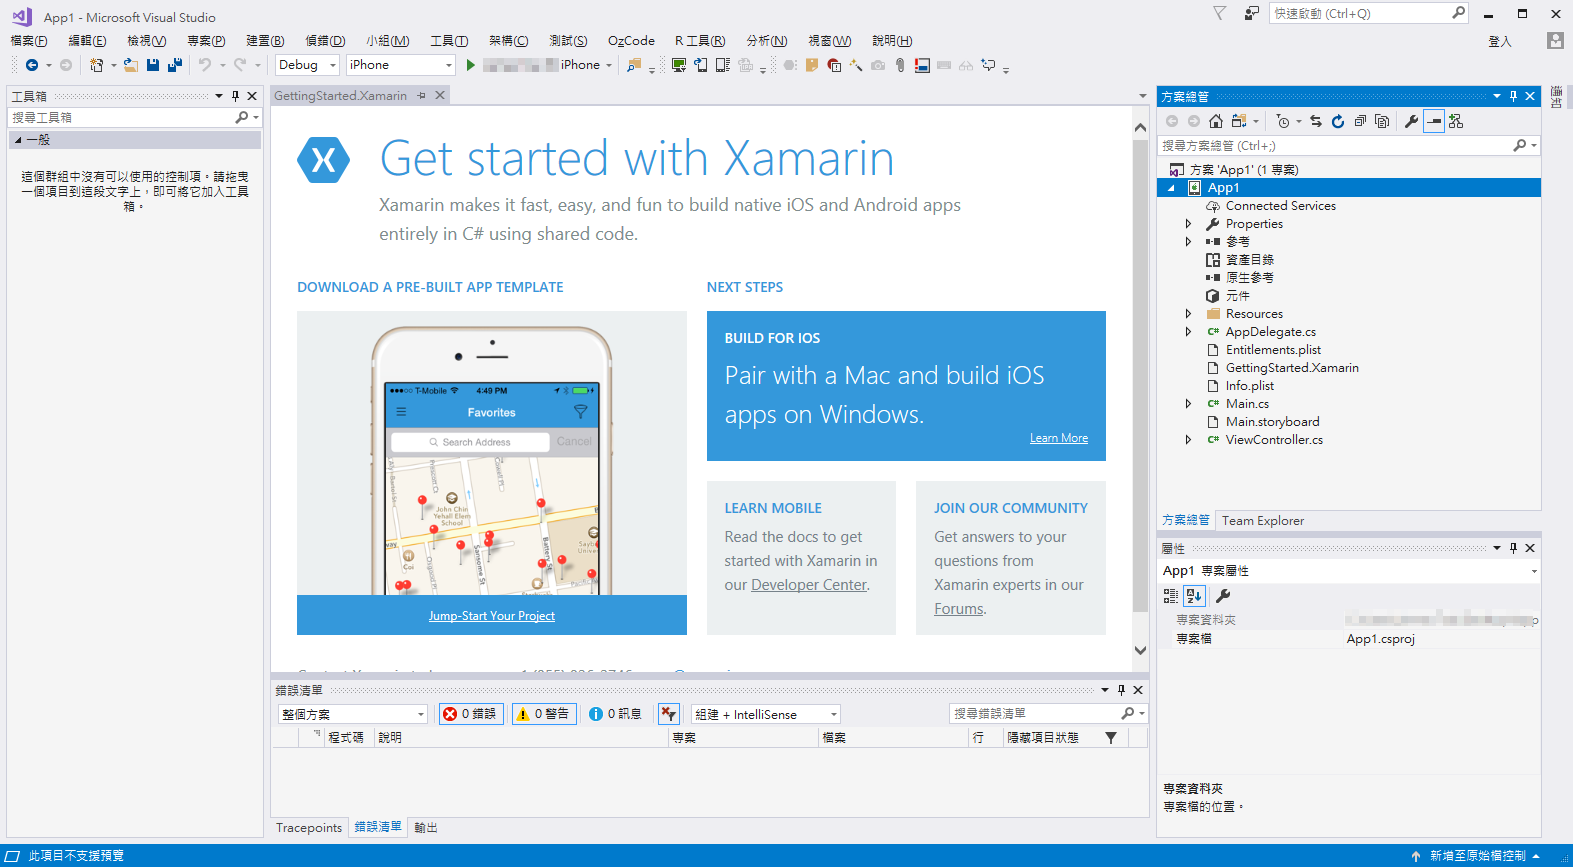Click the Learn More link
The image size is (1573, 867).
1059,438
